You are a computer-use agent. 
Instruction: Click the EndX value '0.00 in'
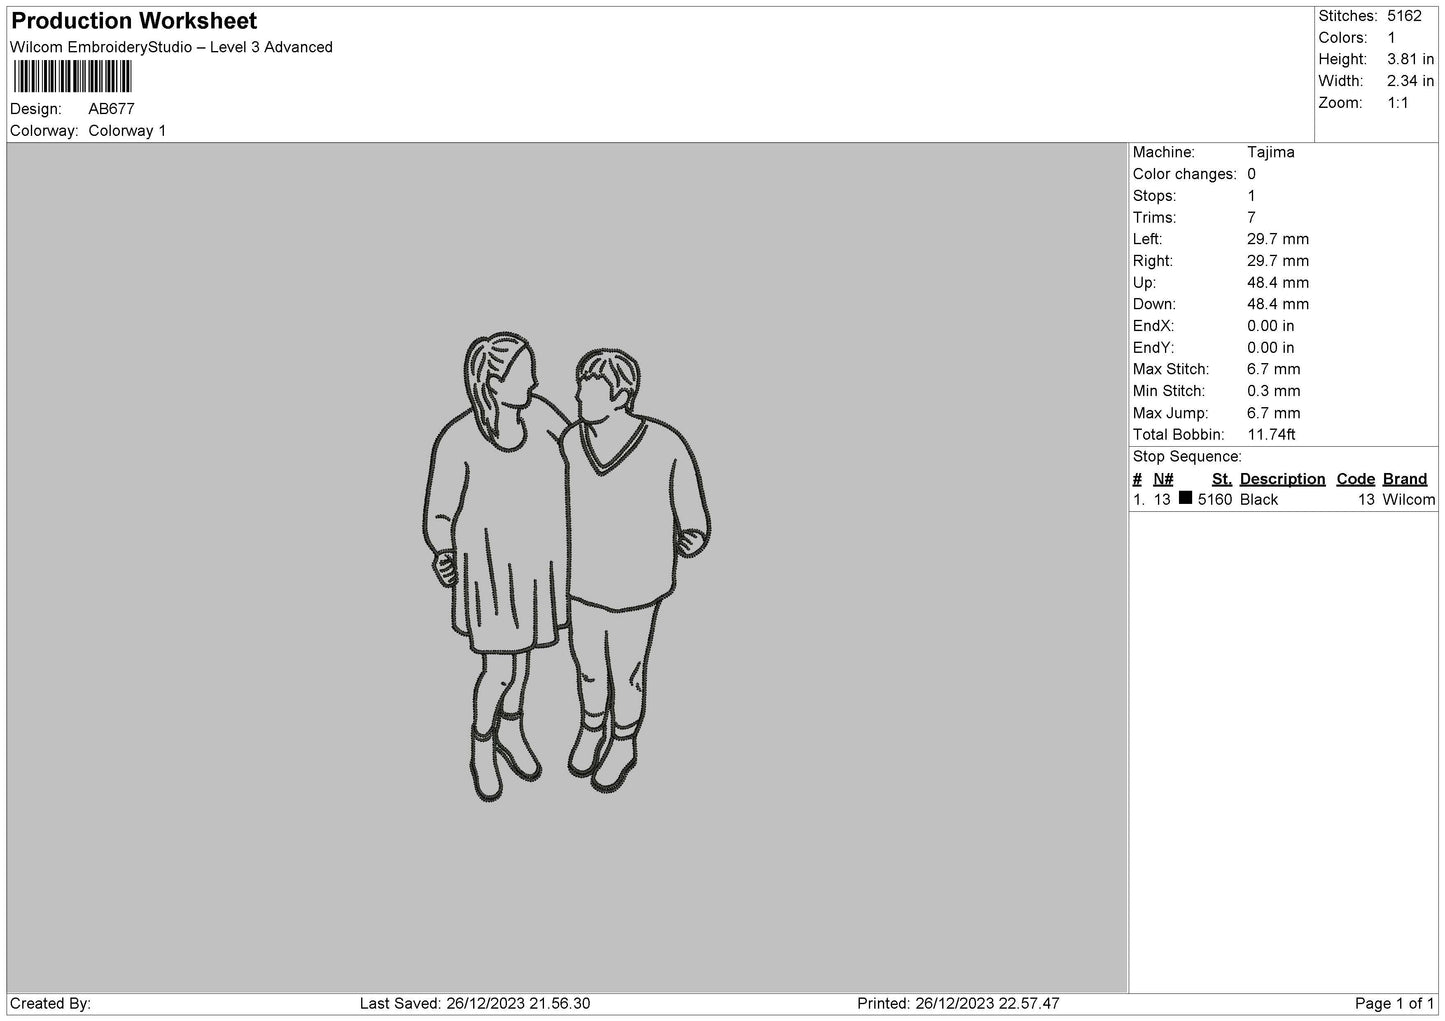click(x=1271, y=326)
